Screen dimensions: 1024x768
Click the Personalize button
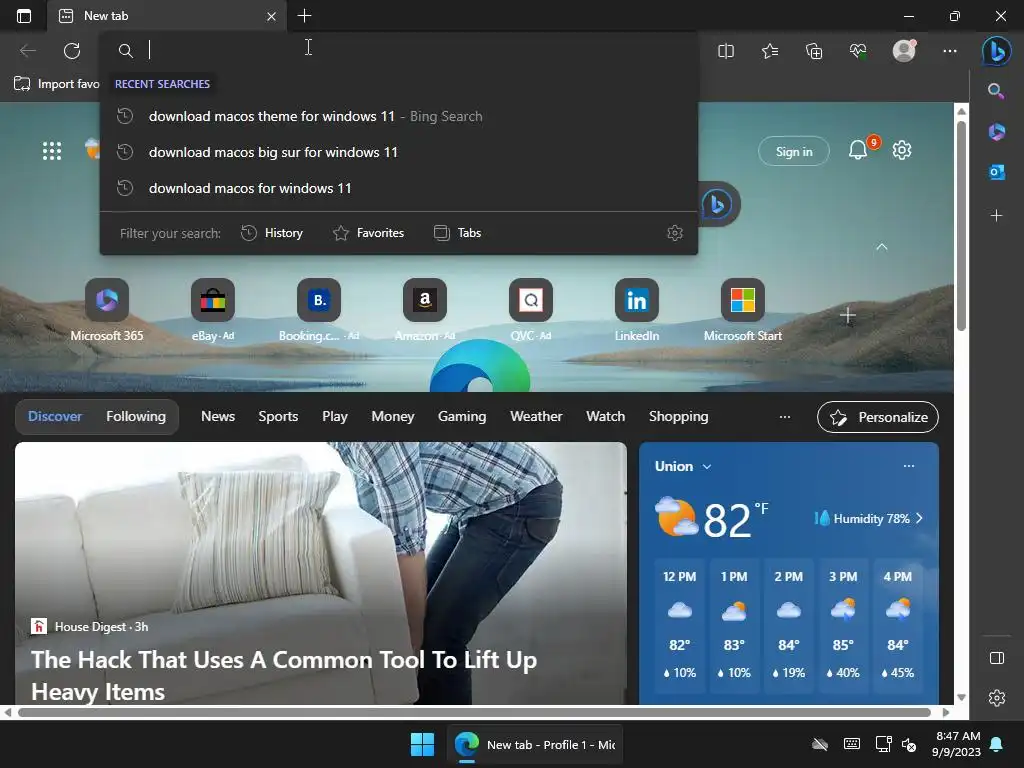(878, 417)
